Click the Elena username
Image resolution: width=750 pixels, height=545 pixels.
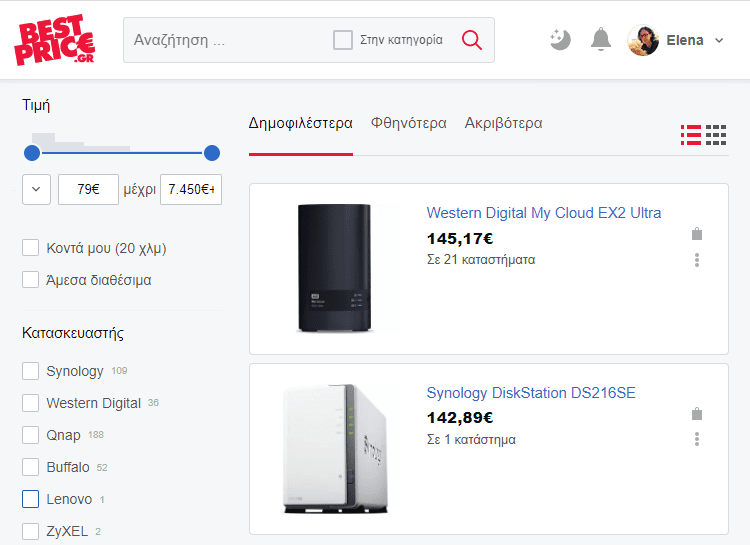point(684,40)
